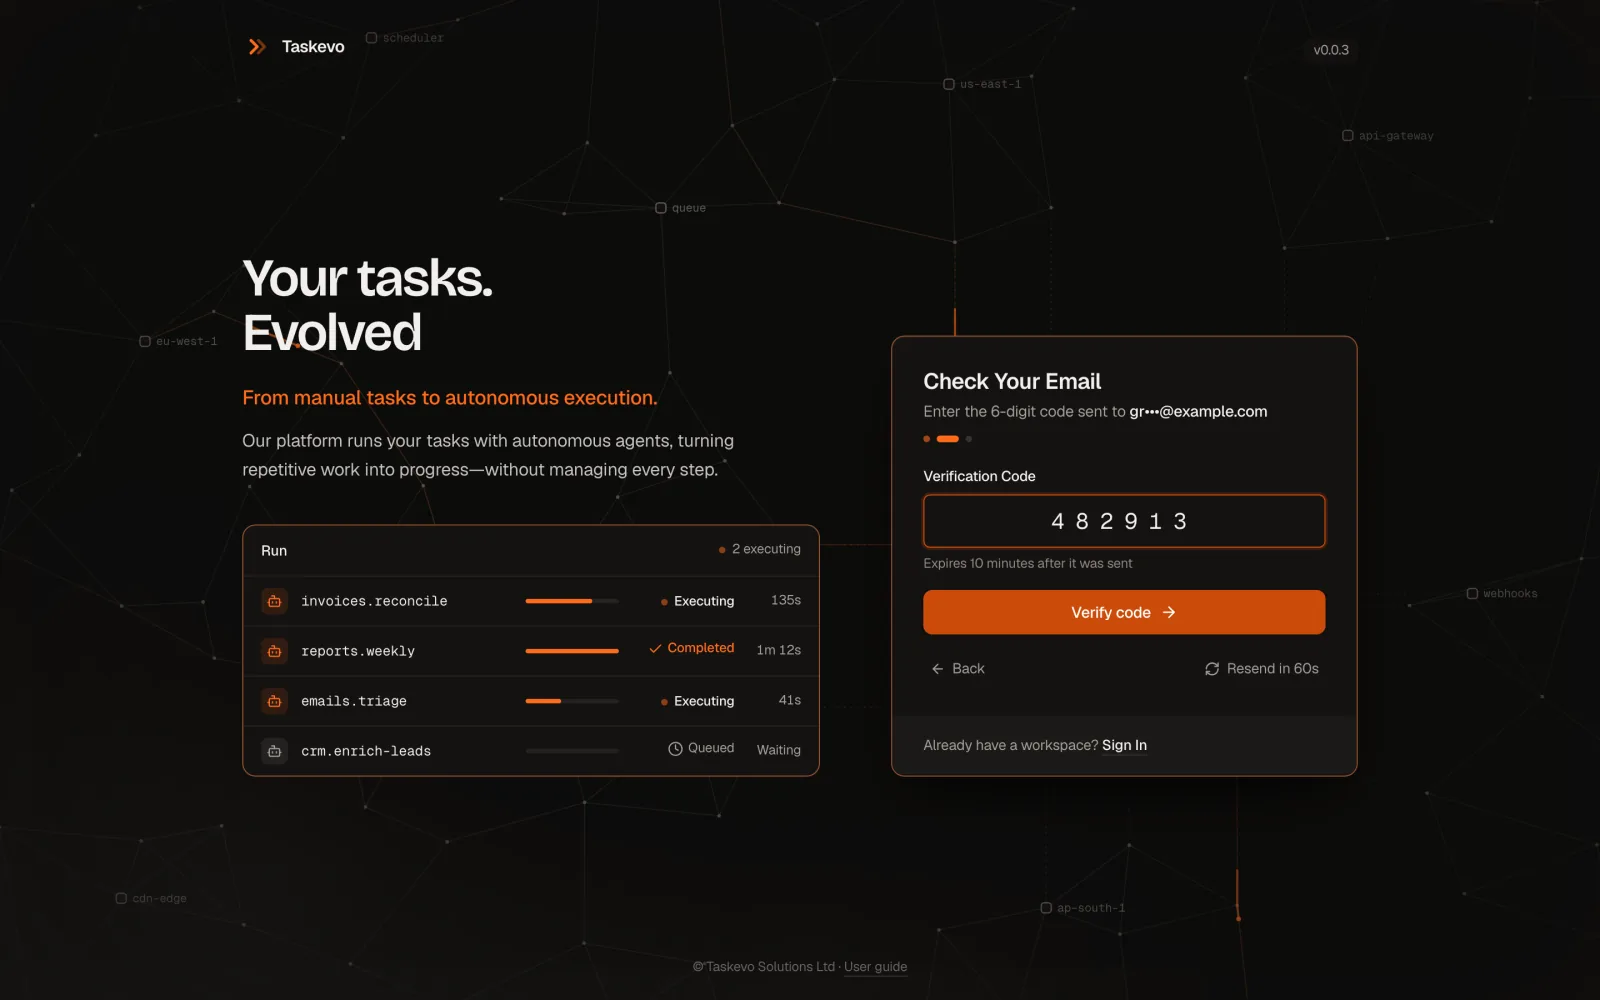Click the Verify code button
1600x1000 pixels.
click(1124, 612)
